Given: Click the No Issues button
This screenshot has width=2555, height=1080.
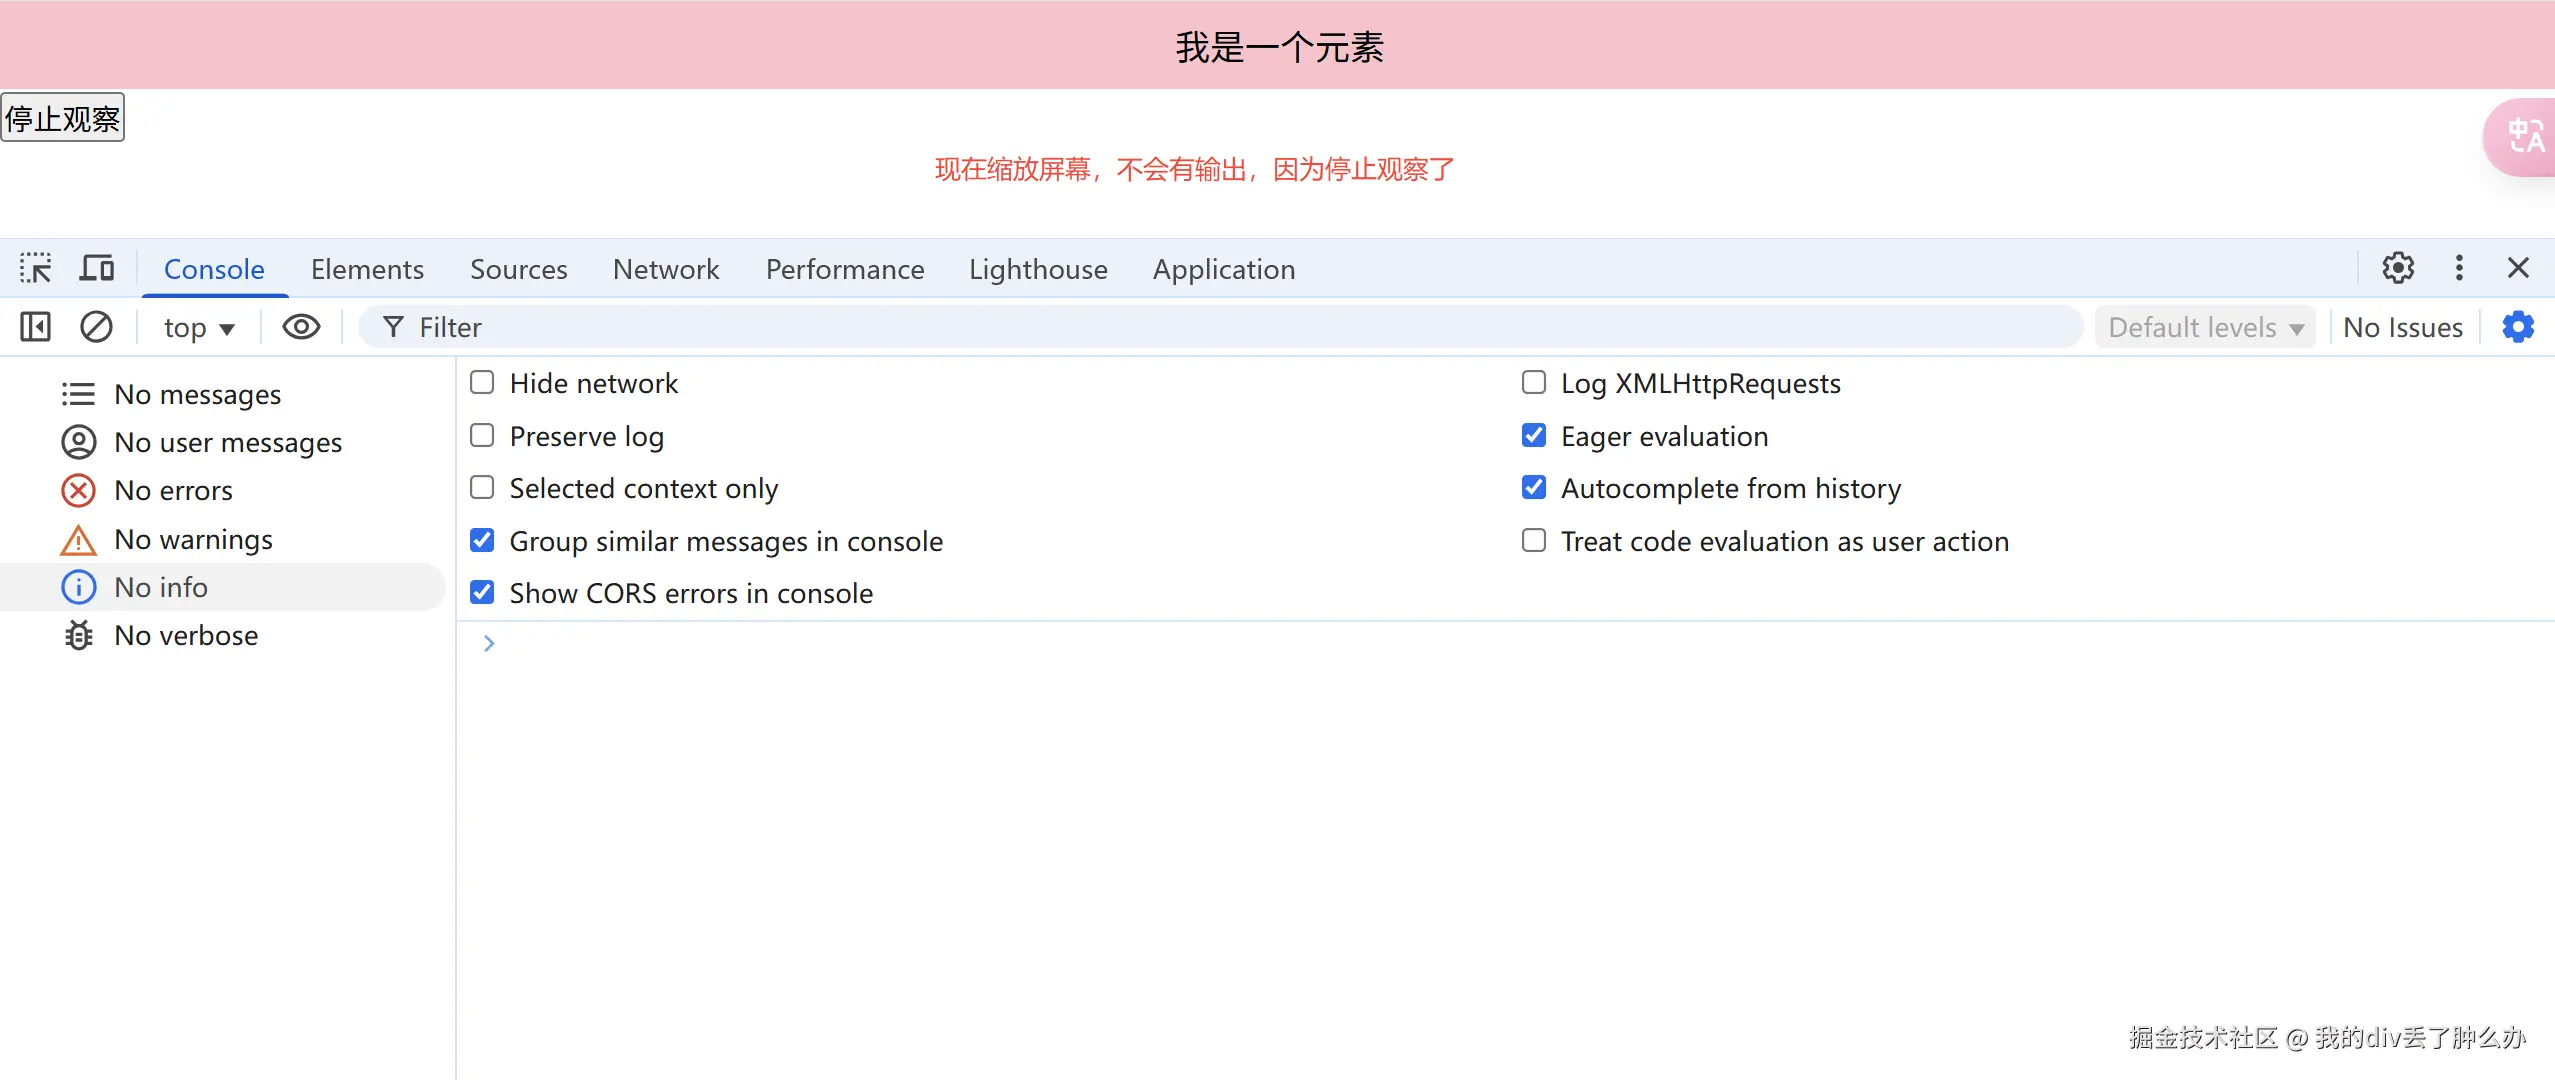Looking at the screenshot, I should [2402, 328].
